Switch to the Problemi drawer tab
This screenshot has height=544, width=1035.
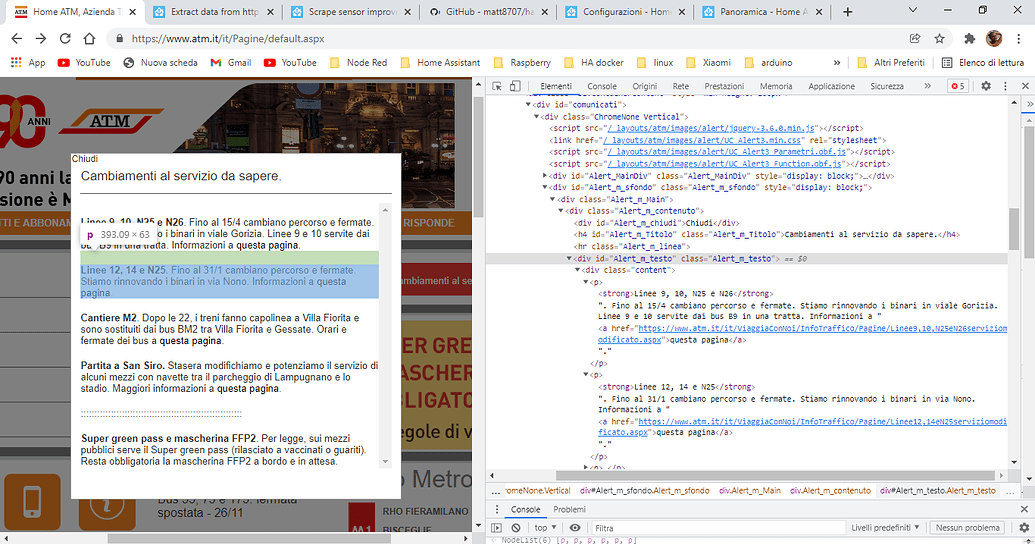(569, 509)
